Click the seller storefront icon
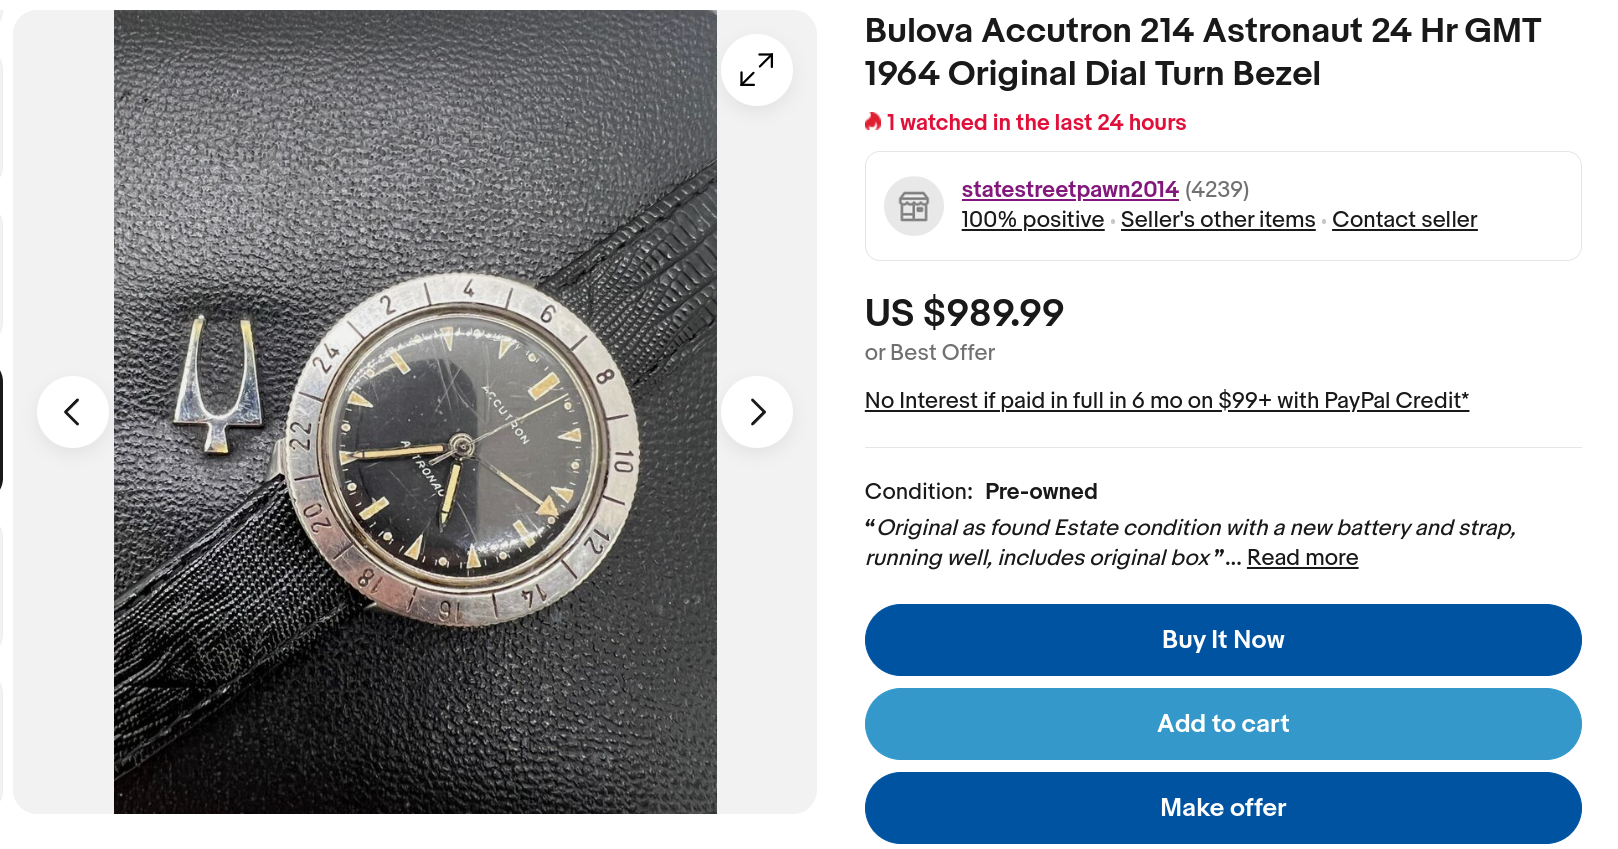Image resolution: width=1618 pixels, height=849 pixels. click(x=913, y=206)
